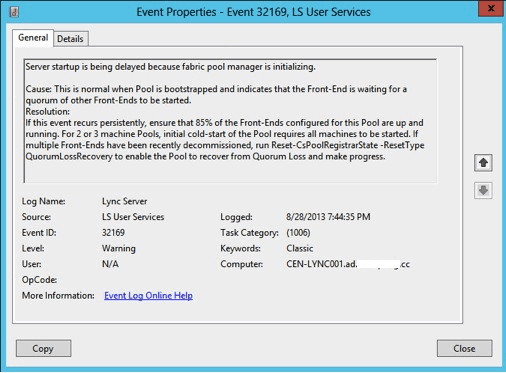
Task: Select the Logged date 8/28/2013 7:44:35 PM
Action: tap(328, 217)
